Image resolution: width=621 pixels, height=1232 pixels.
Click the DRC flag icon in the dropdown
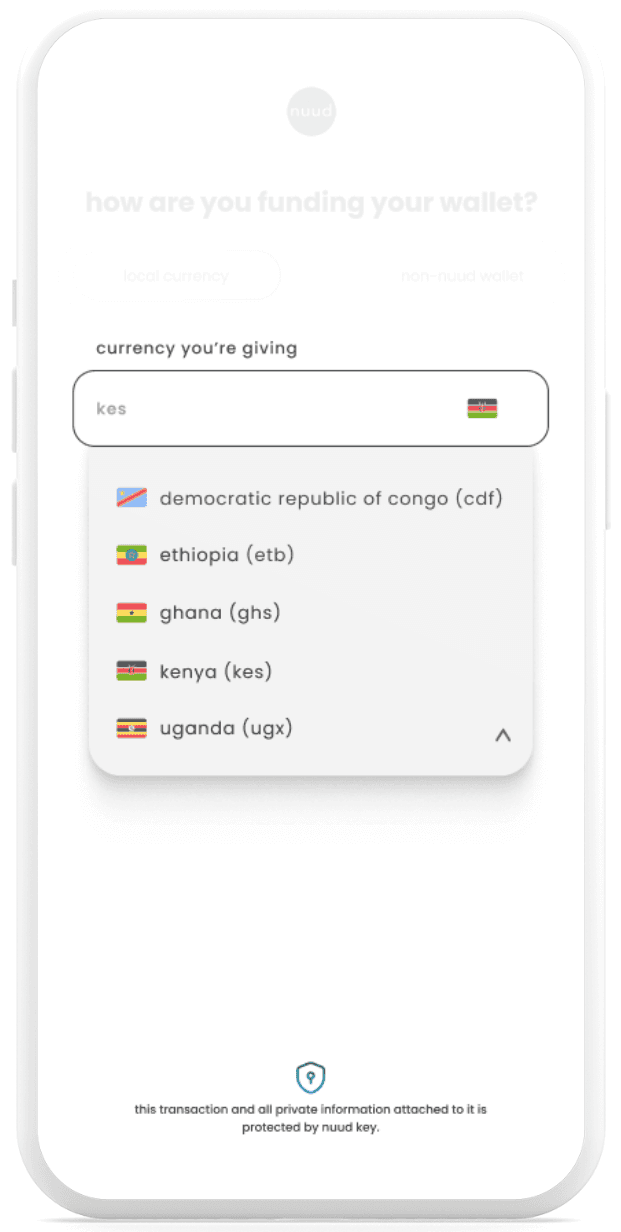pyautogui.click(x=129, y=498)
